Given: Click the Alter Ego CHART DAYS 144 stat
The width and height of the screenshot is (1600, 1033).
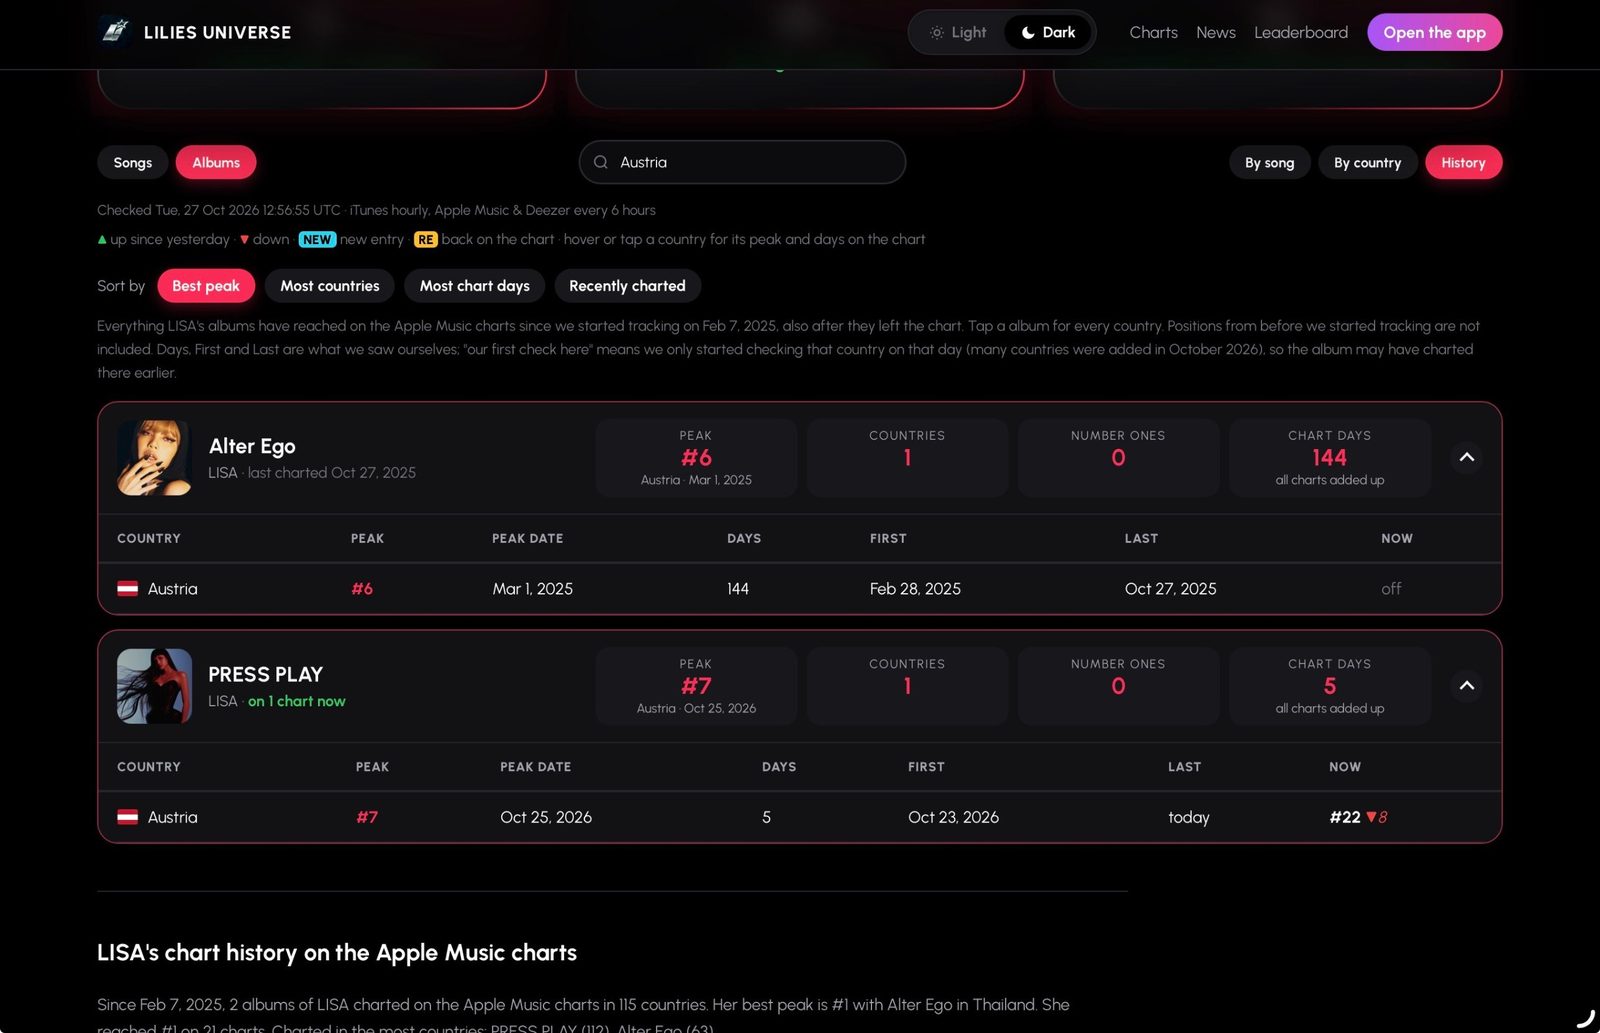Looking at the screenshot, I should (x=1330, y=457).
